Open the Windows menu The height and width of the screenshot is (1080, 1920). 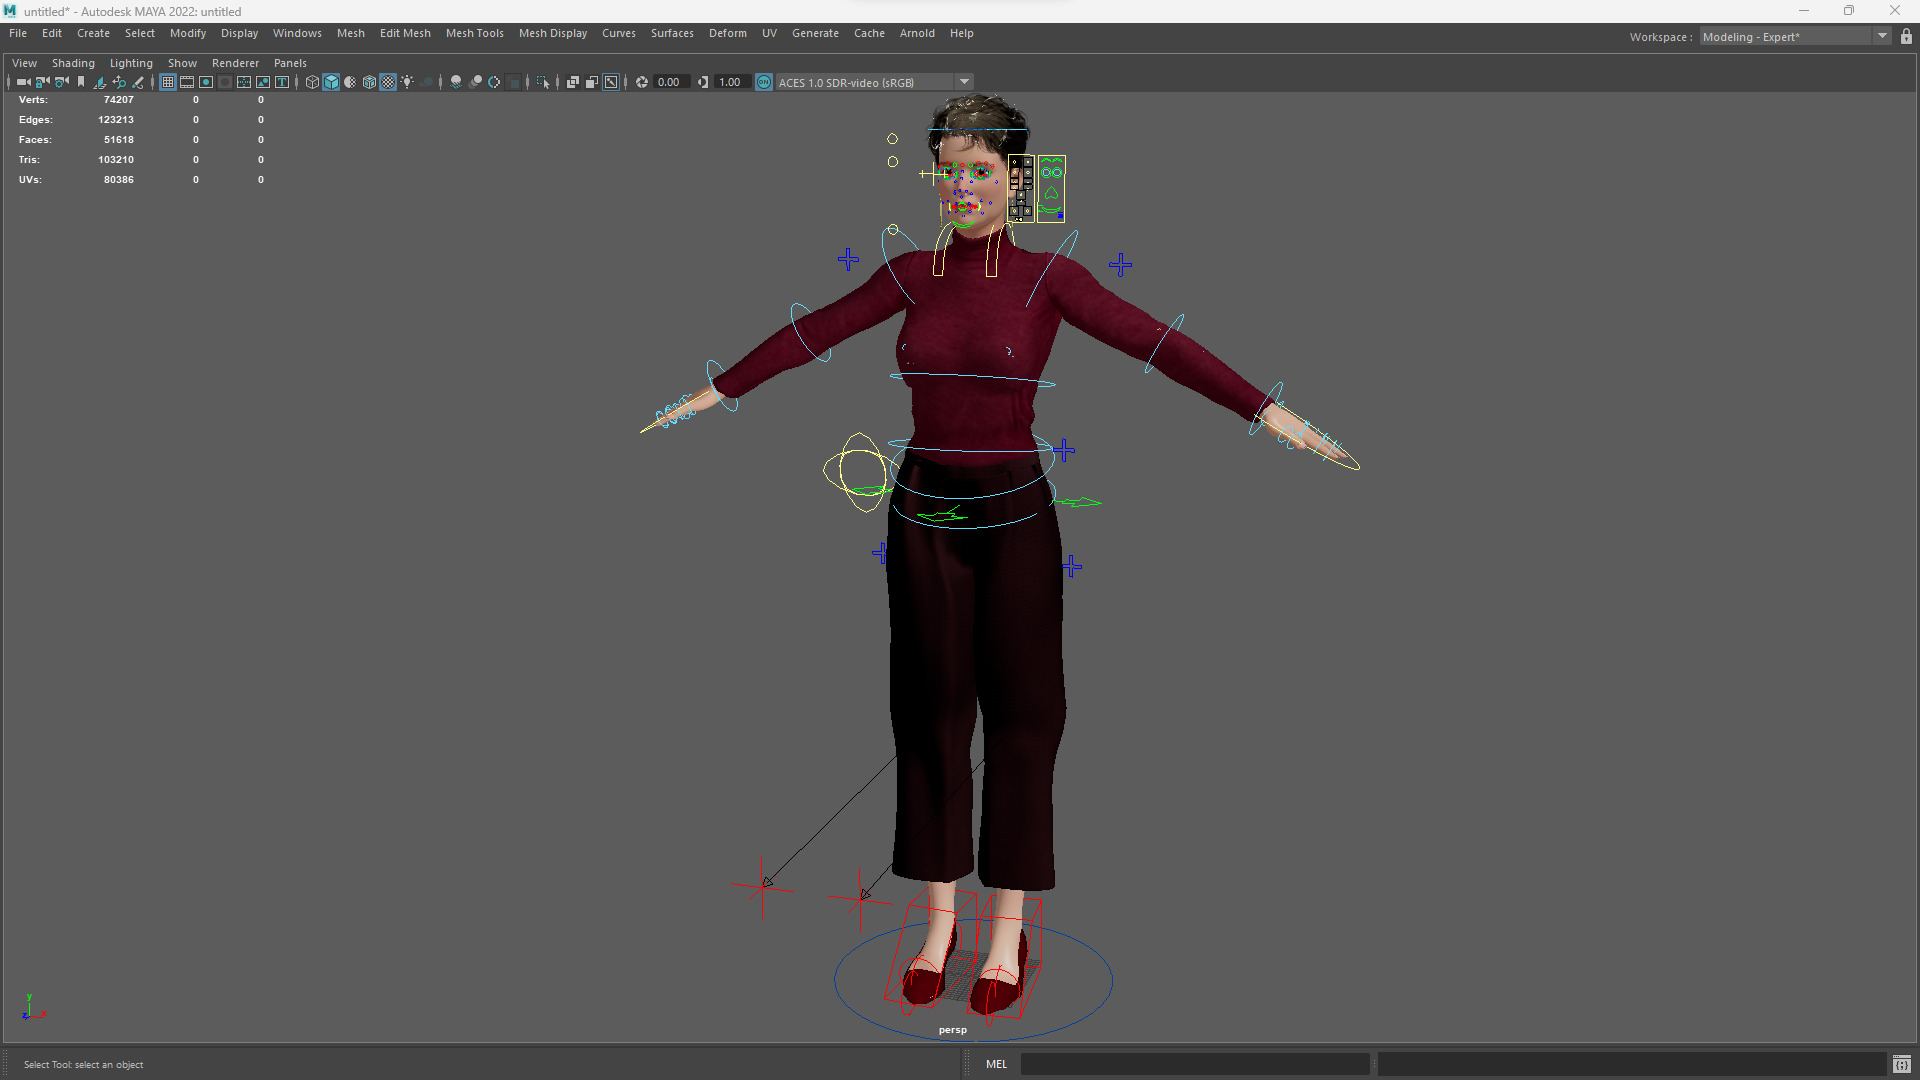[297, 33]
